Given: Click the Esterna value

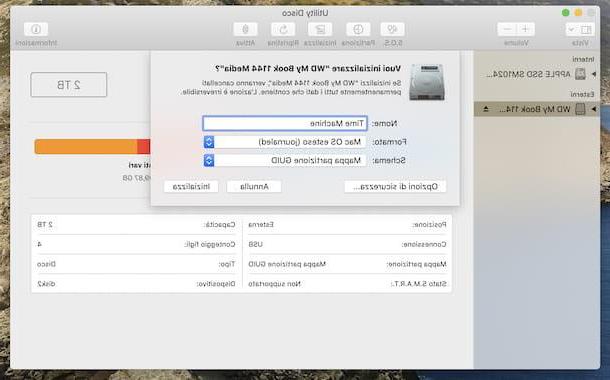Looking at the screenshot, I should coord(261,225).
